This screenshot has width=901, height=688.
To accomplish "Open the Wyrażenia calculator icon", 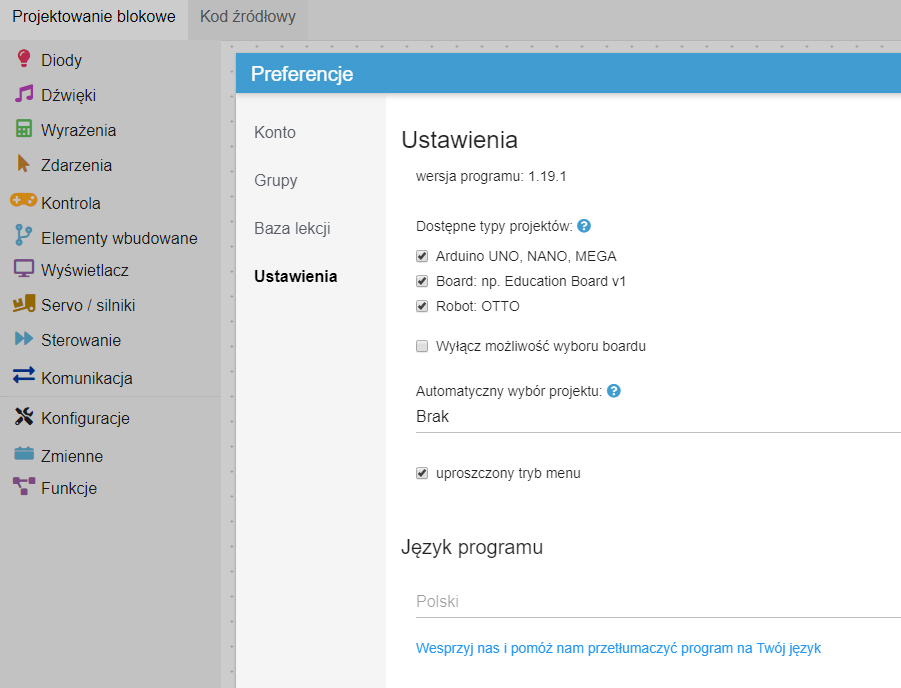I will pyautogui.click(x=23, y=129).
